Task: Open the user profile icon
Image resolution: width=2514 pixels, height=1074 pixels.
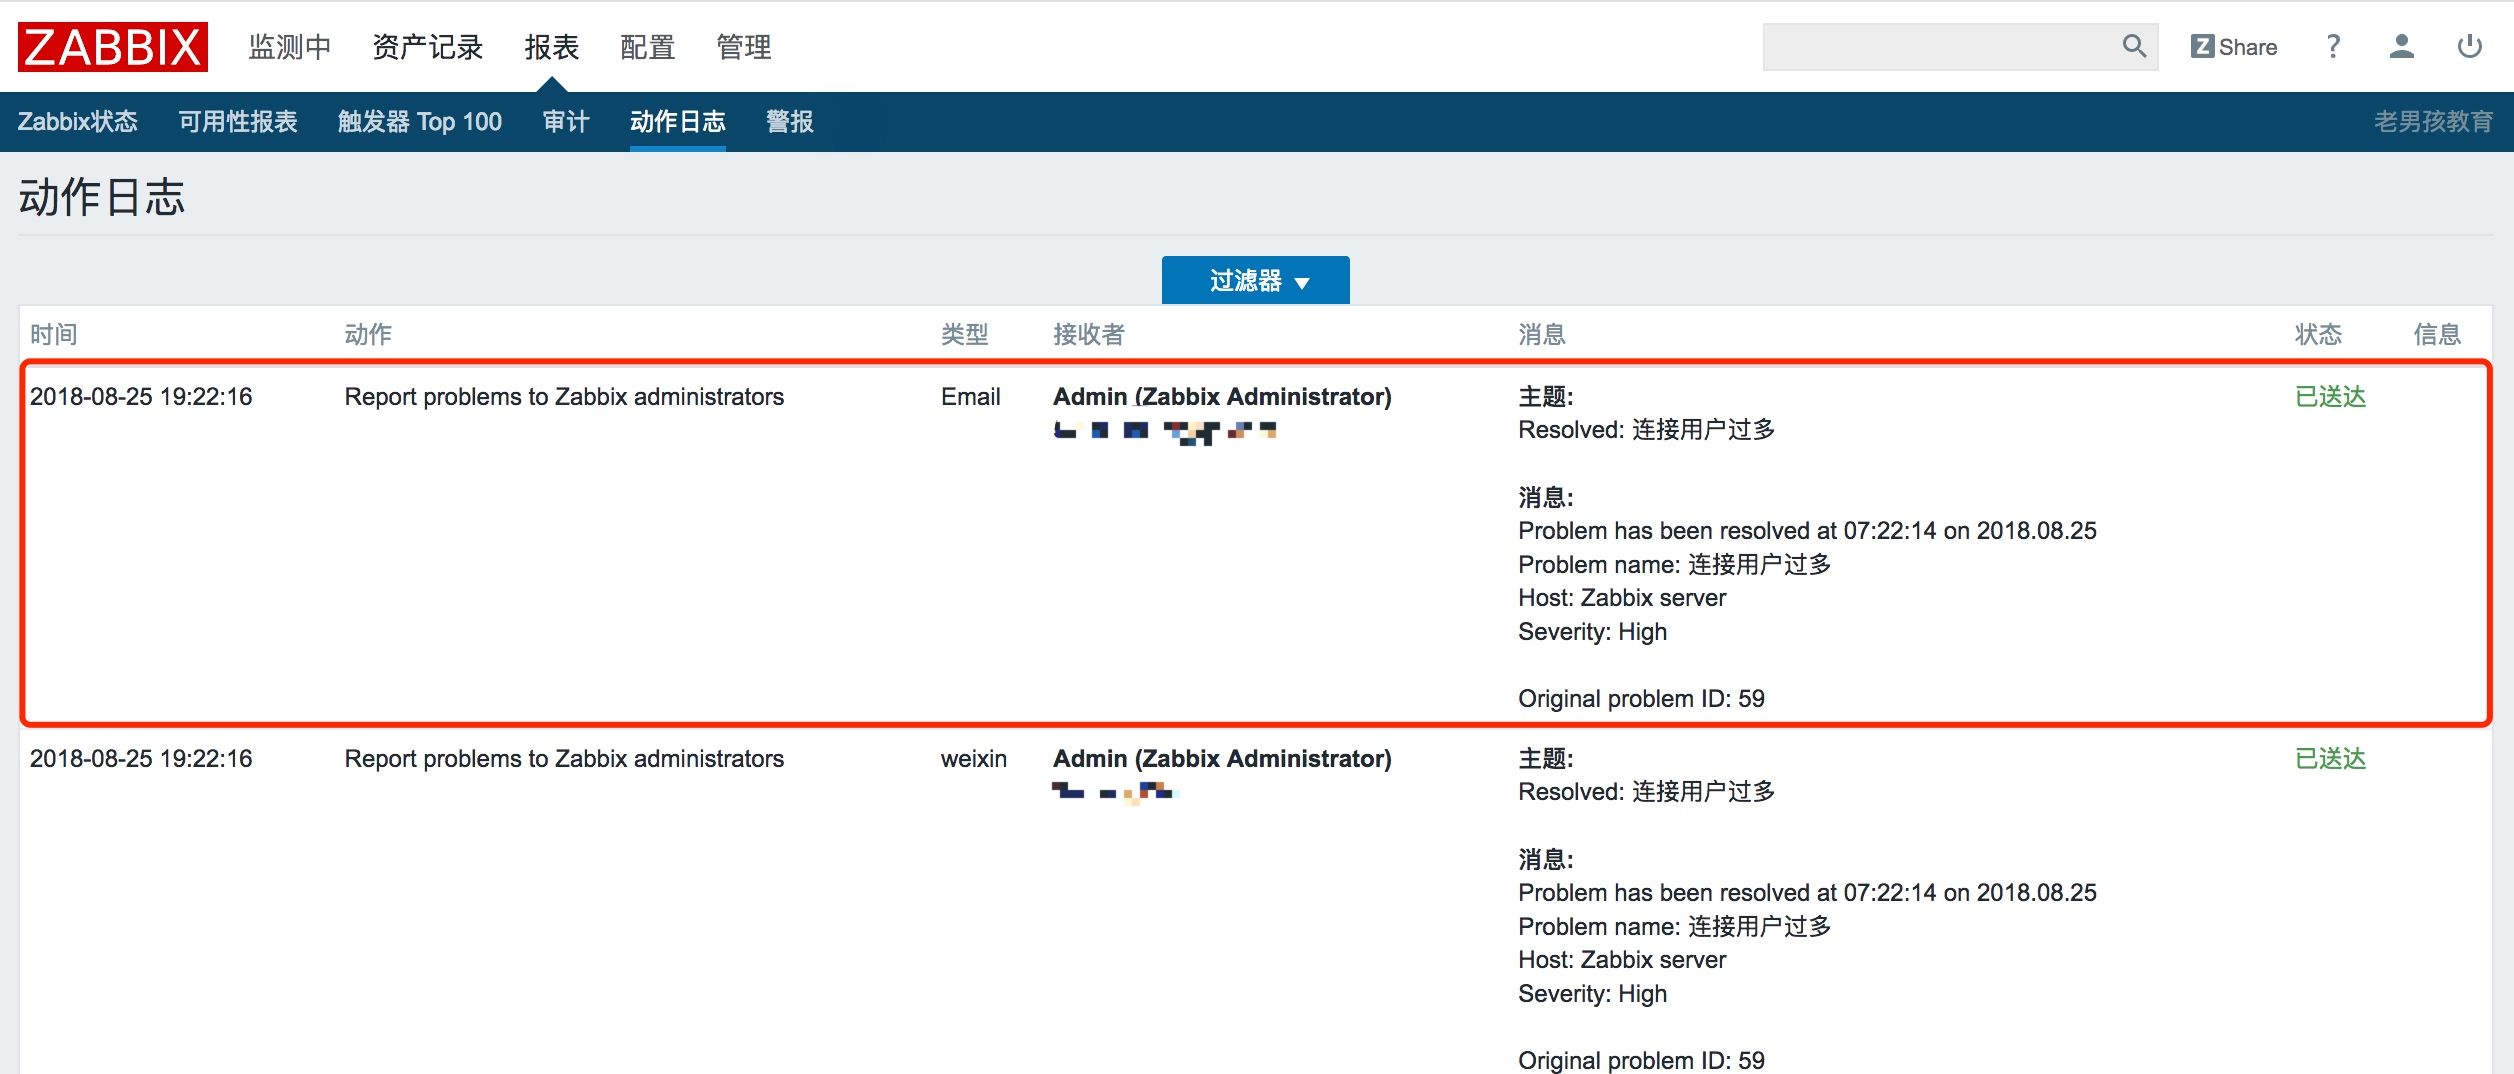Action: tap(2401, 47)
